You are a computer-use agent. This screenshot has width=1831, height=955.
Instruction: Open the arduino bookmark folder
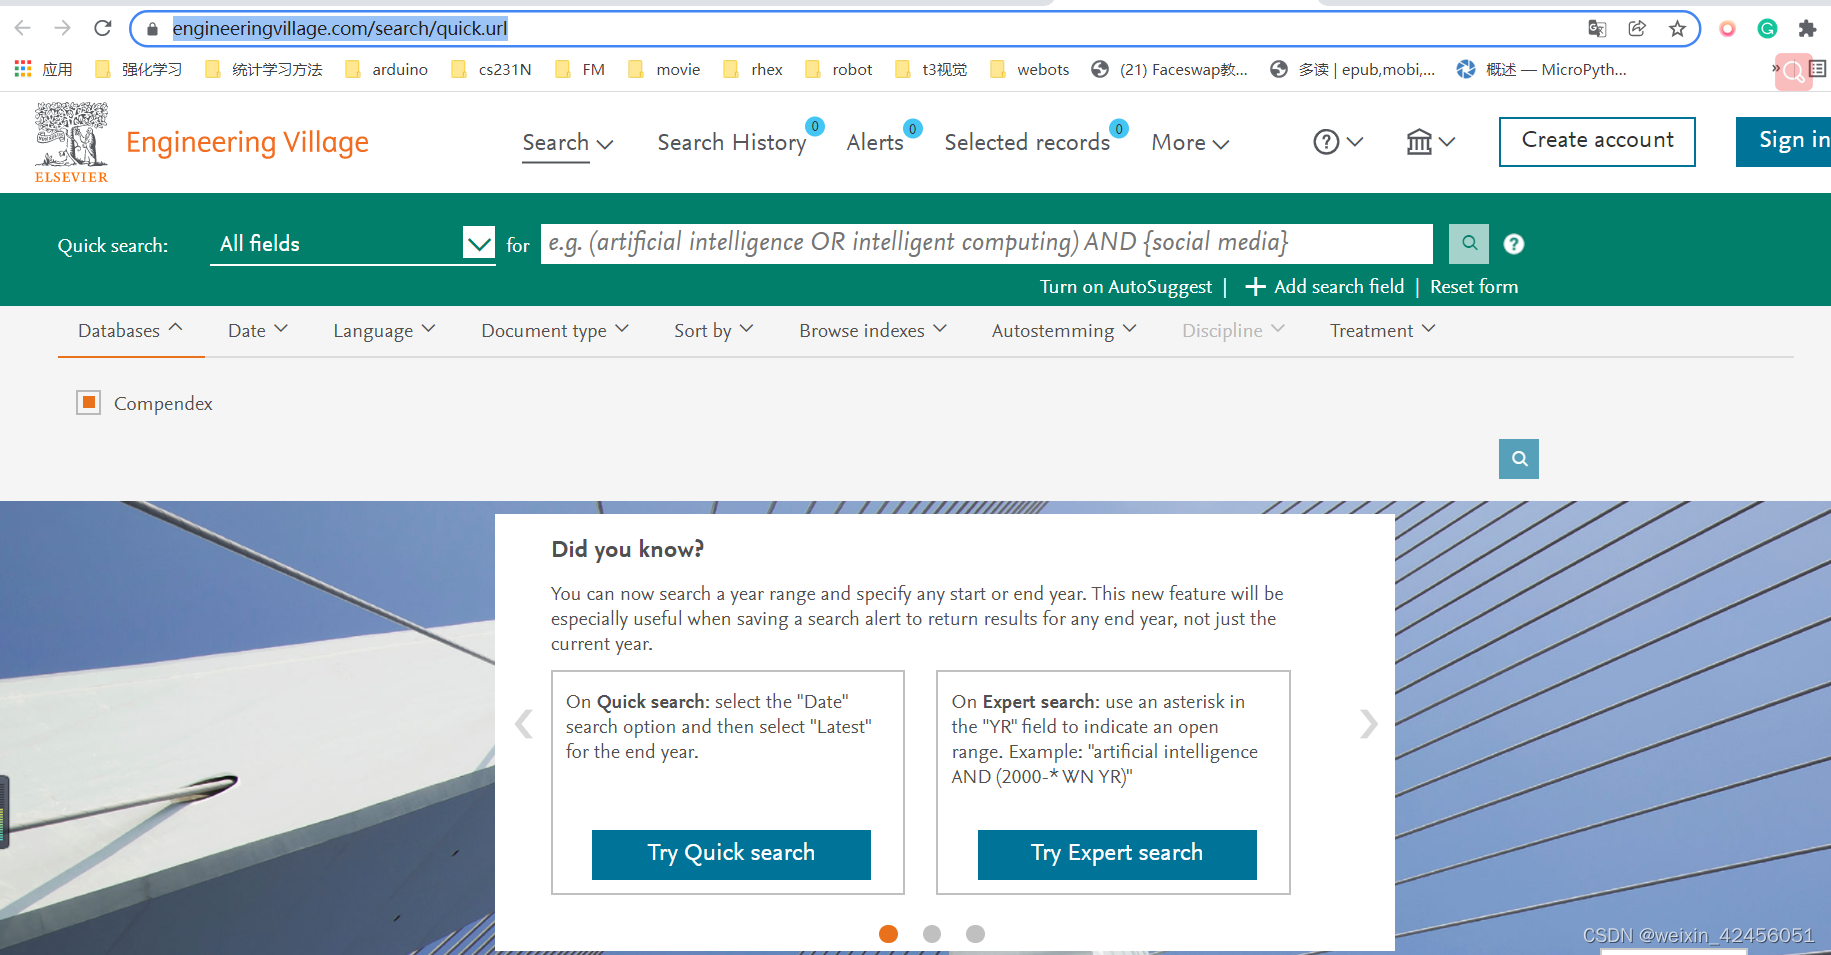(386, 69)
